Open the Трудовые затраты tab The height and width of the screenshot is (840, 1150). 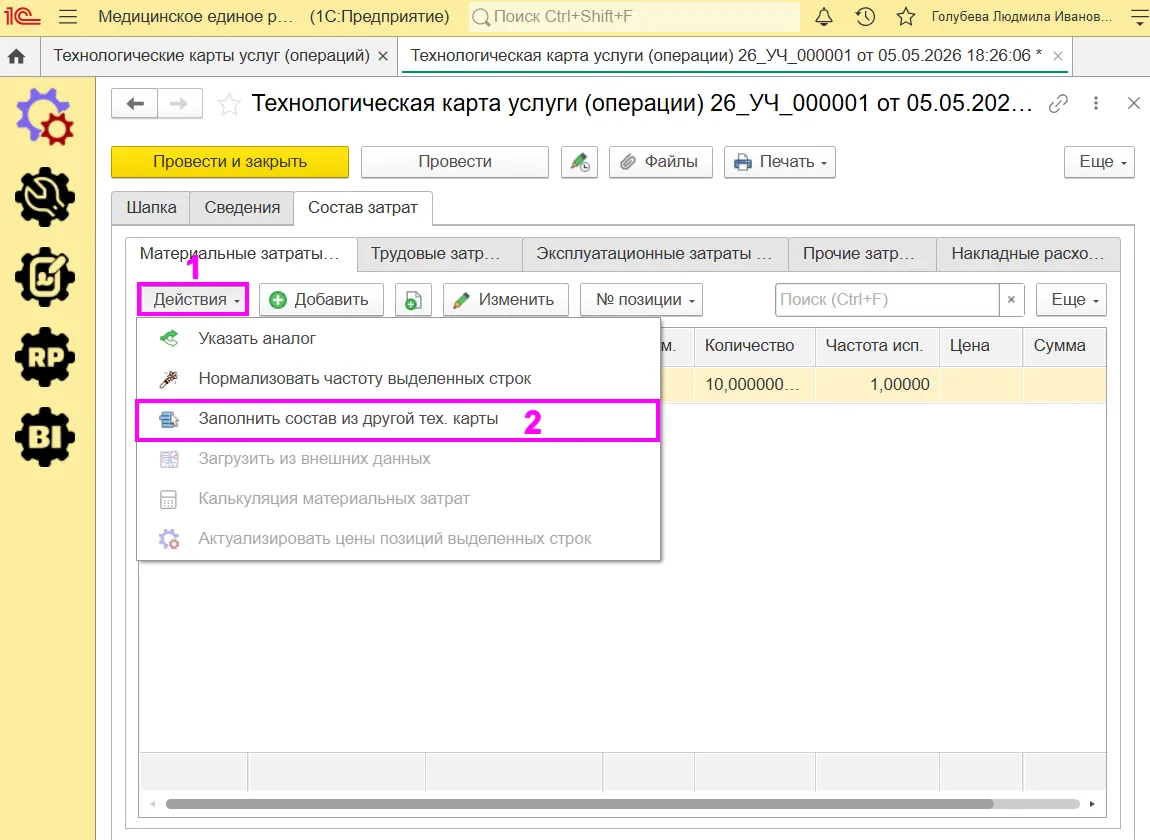(440, 254)
